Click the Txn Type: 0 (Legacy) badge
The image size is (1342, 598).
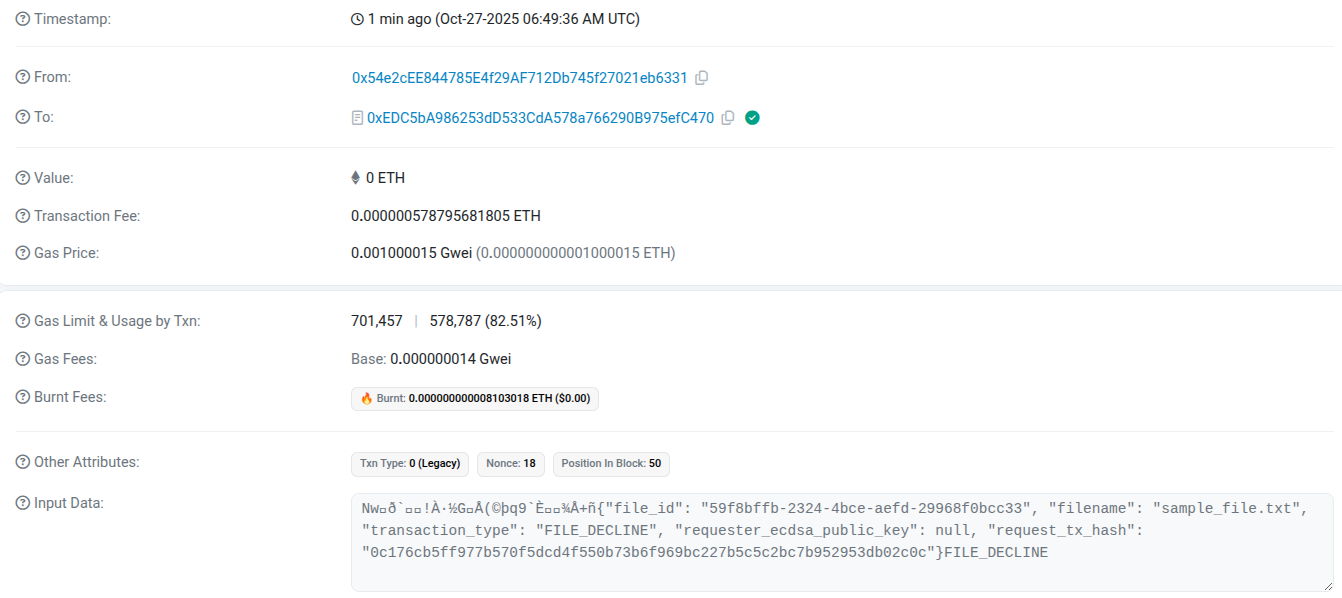410,464
